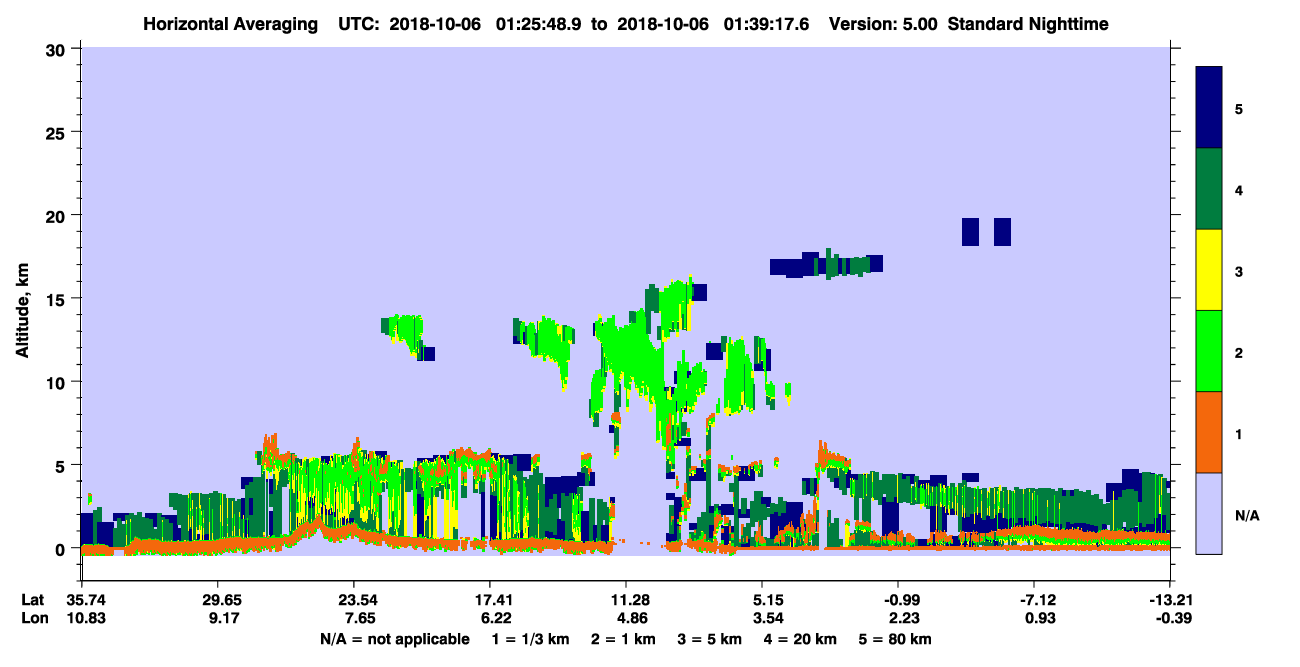This screenshot has height=667, width=1300.
Task: Click altitude tick label '20'
Action: tap(58, 215)
